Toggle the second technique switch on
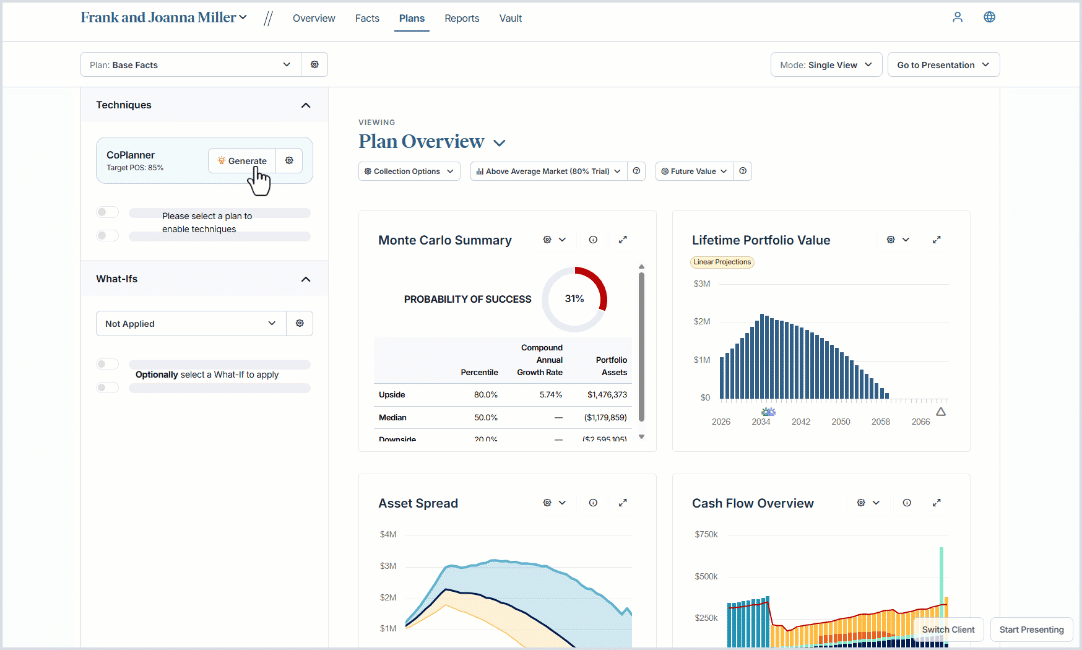The height and width of the screenshot is (650, 1082). [107, 235]
